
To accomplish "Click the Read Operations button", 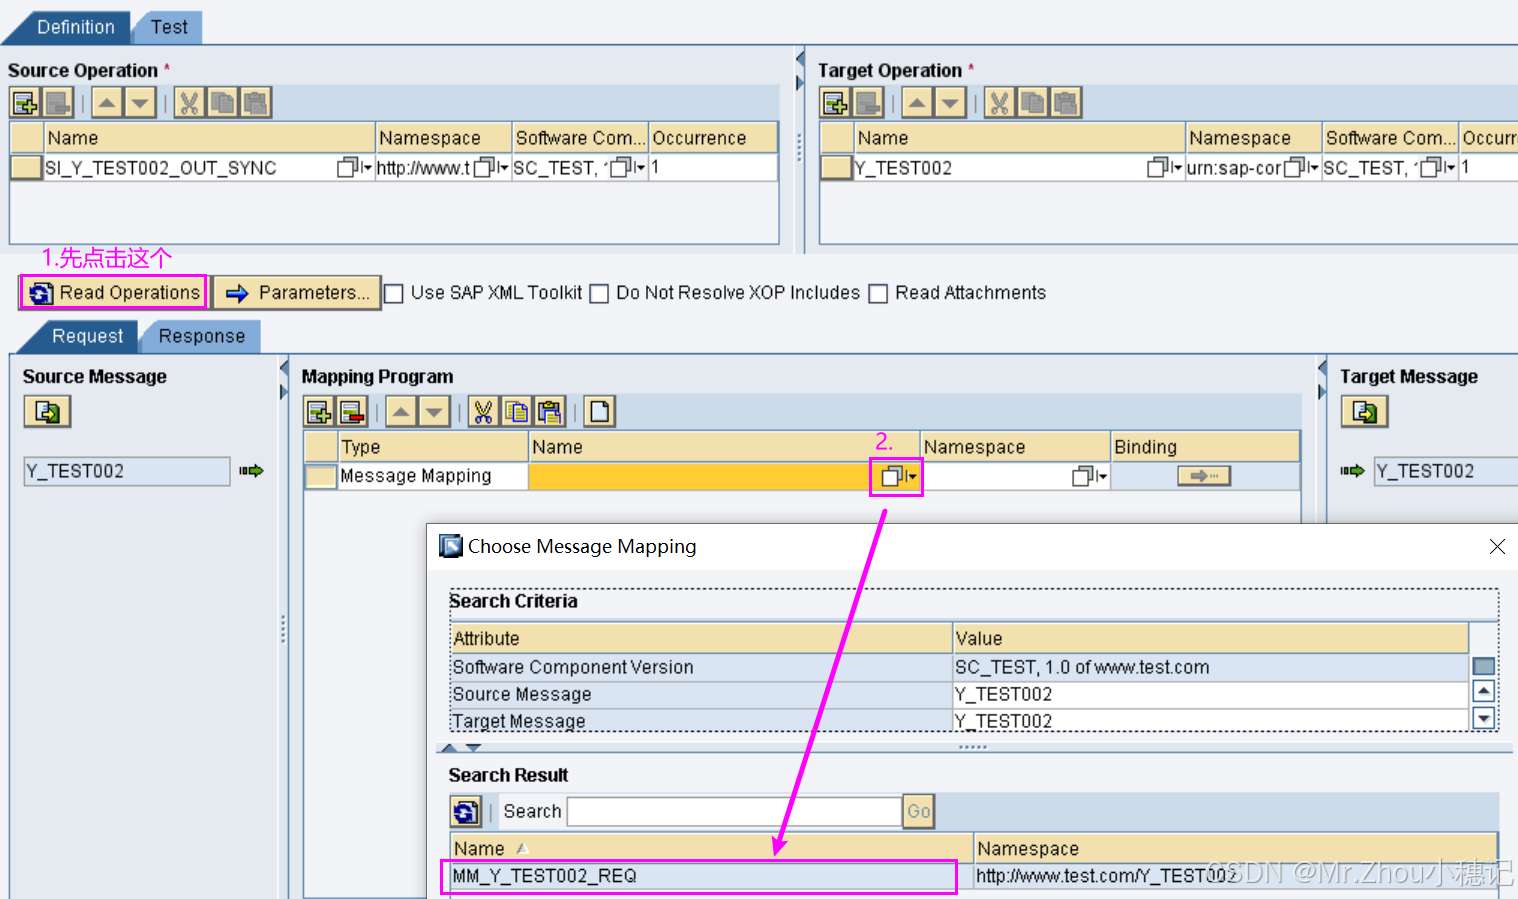I will (x=112, y=292).
